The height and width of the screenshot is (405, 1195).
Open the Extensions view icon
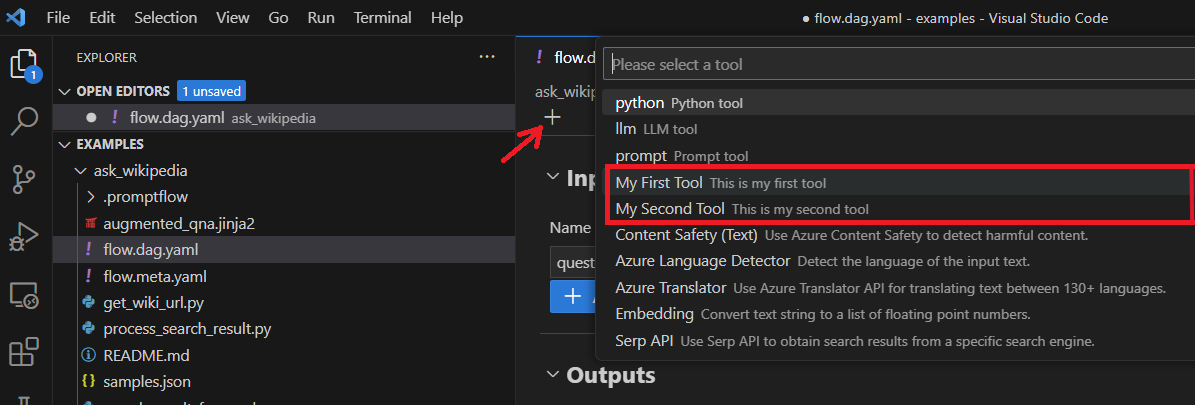(24, 353)
